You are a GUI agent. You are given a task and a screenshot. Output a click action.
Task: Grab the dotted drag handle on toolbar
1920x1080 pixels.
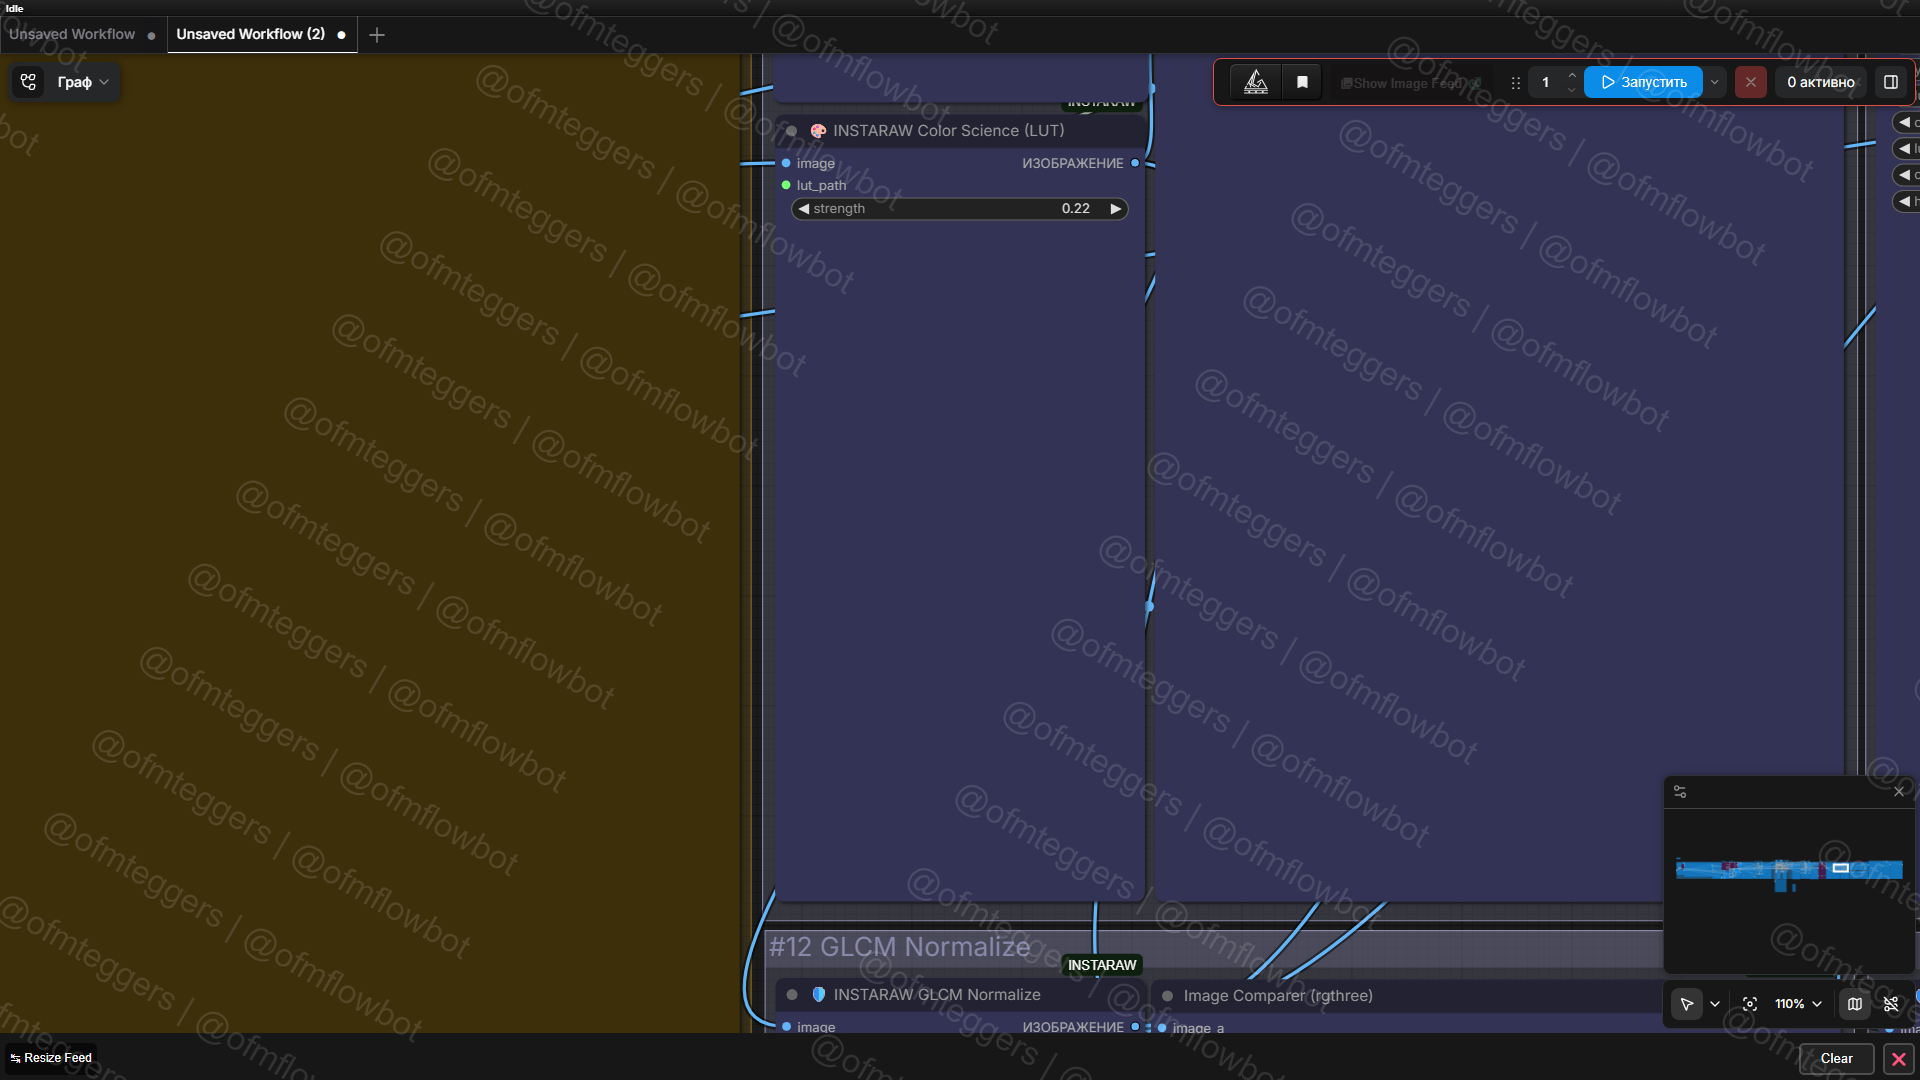coord(1516,83)
